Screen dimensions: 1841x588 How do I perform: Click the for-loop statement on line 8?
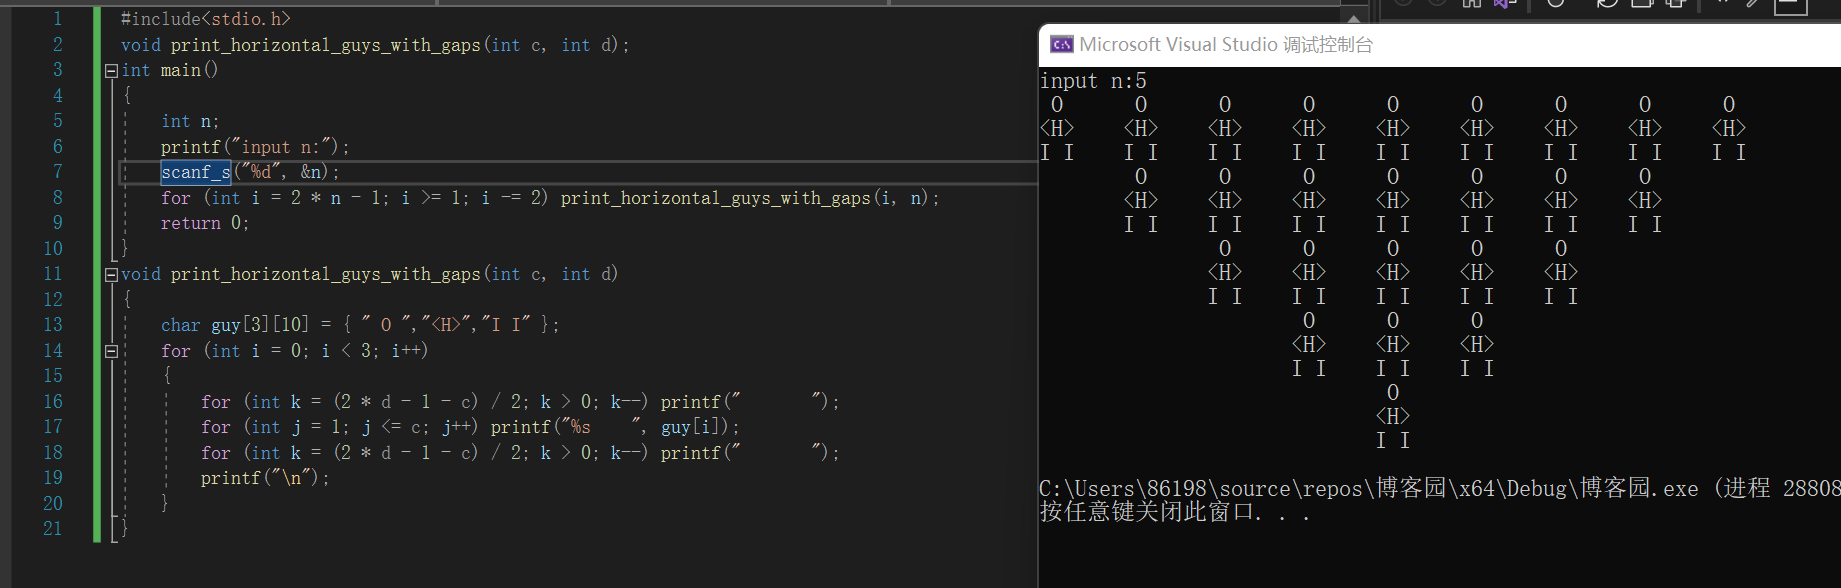551,198
